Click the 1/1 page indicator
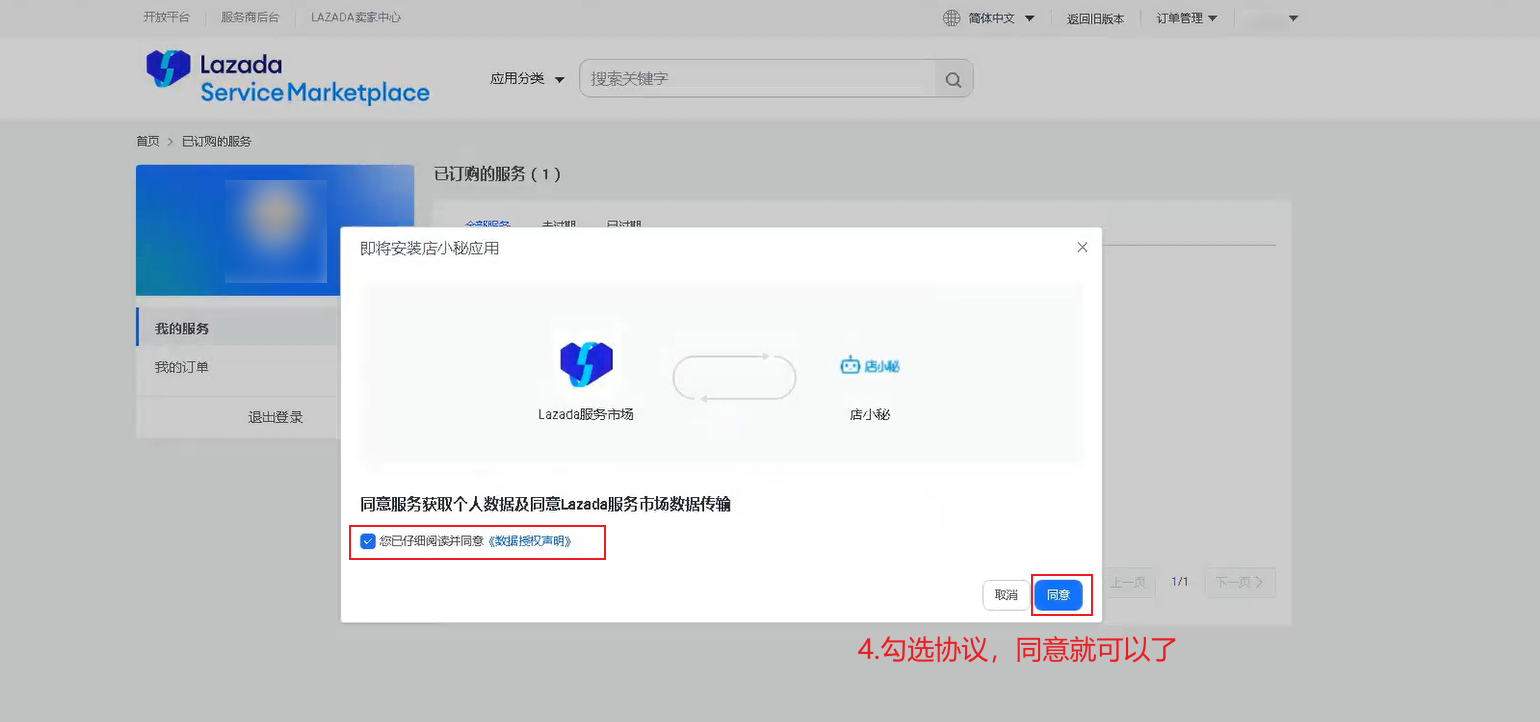This screenshot has height=722, width=1540. click(1180, 582)
